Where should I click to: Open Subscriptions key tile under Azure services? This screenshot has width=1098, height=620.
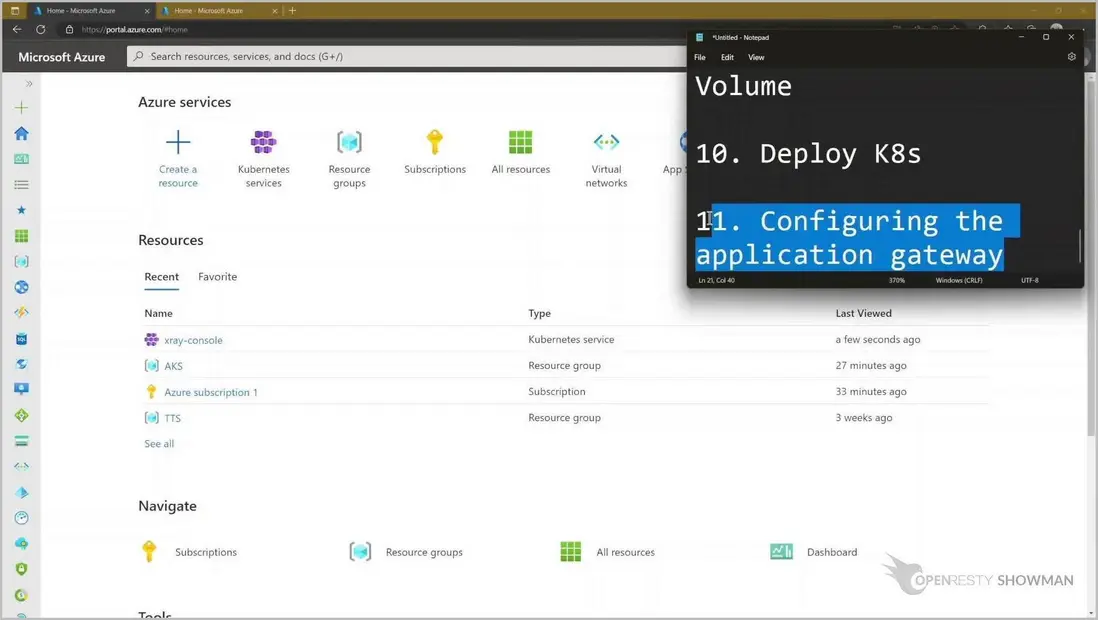pyautogui.click(x=435, y=152)
